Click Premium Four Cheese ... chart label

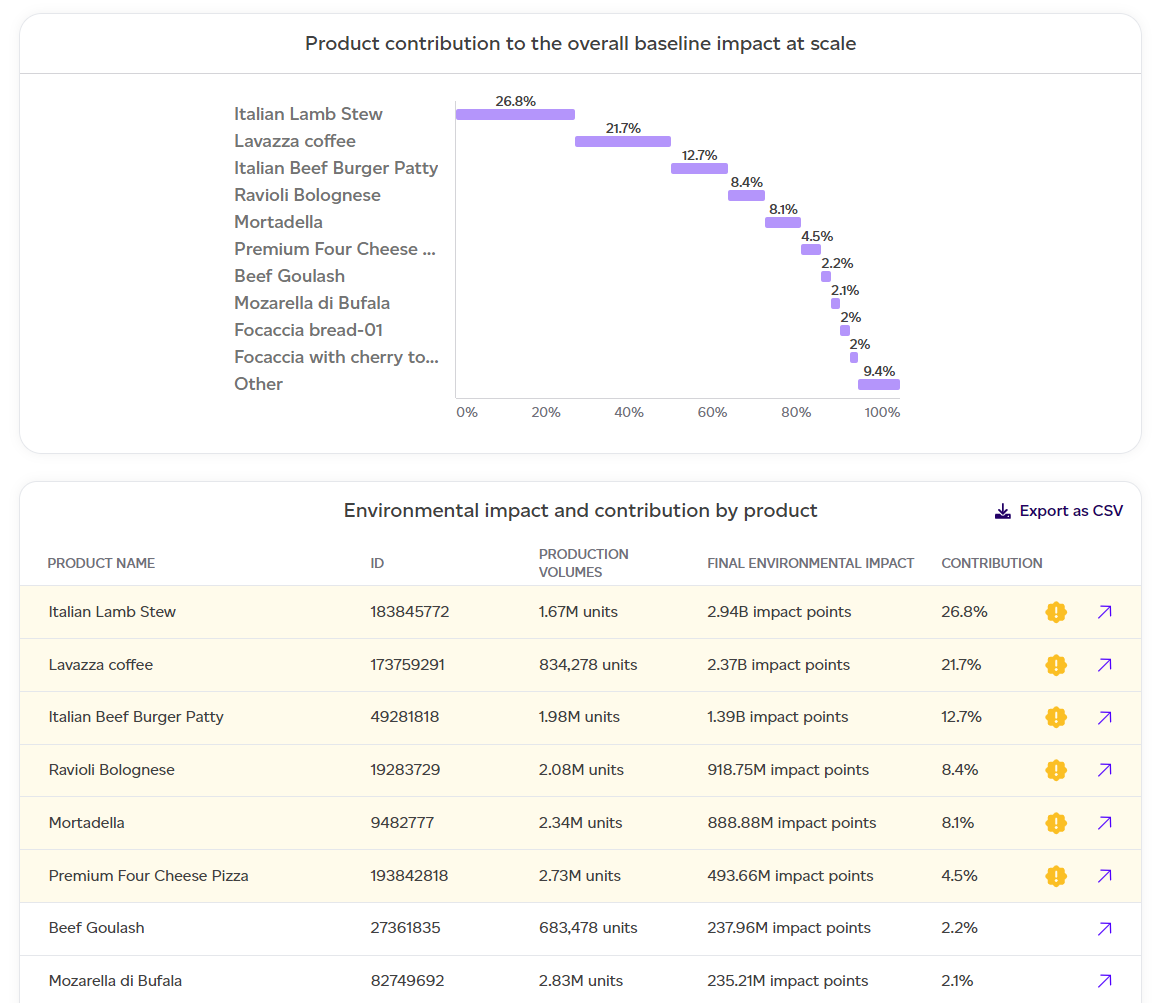pos(335,249)
